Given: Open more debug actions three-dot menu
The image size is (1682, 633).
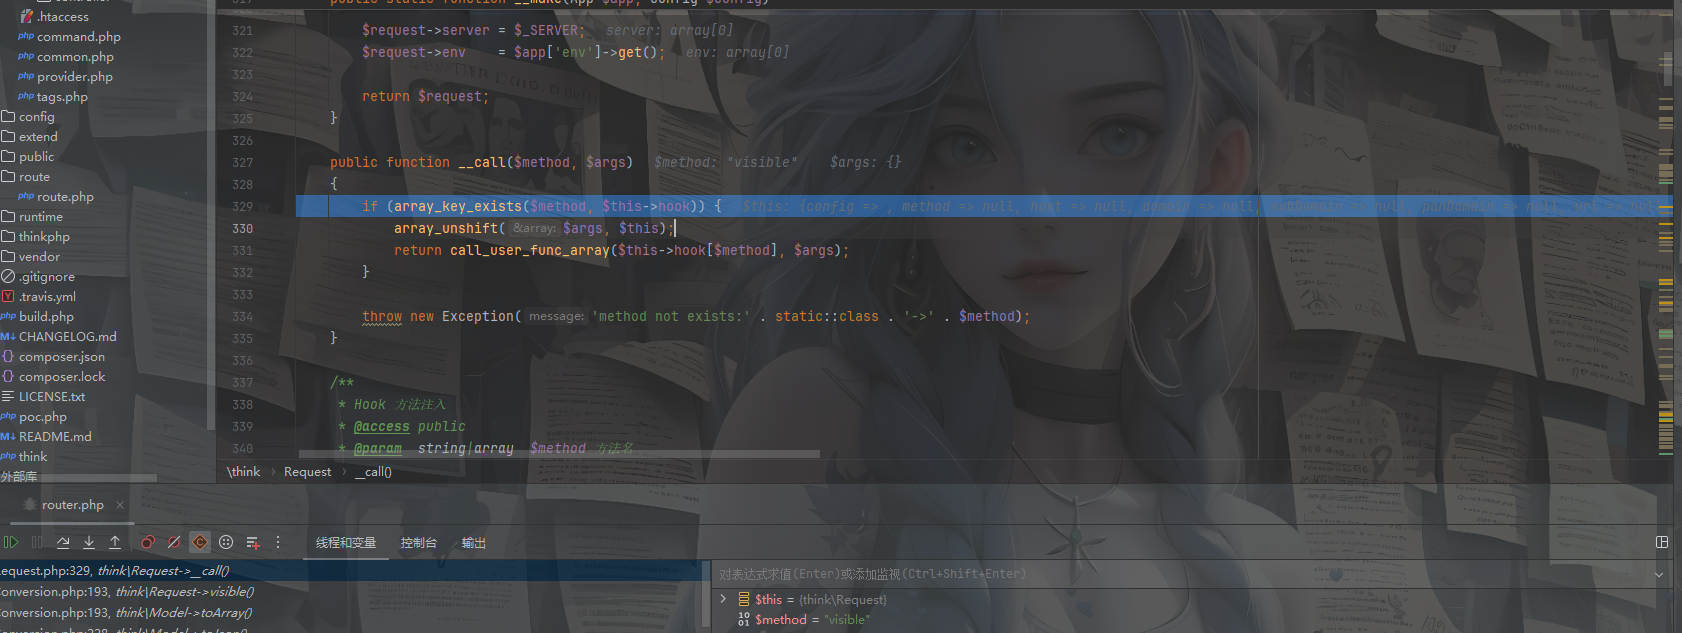Looking at the screenshot, I should pyautogui.click(x=278, y=542).
